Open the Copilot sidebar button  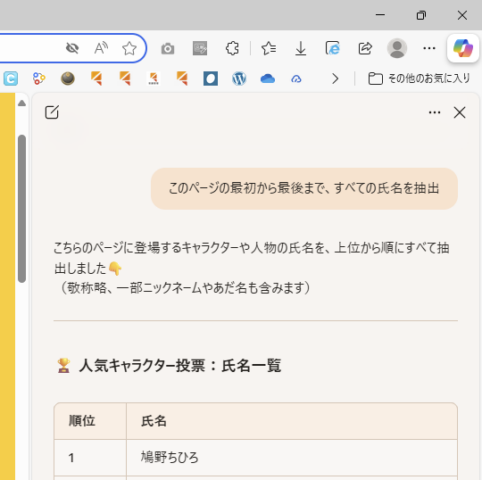463,48
